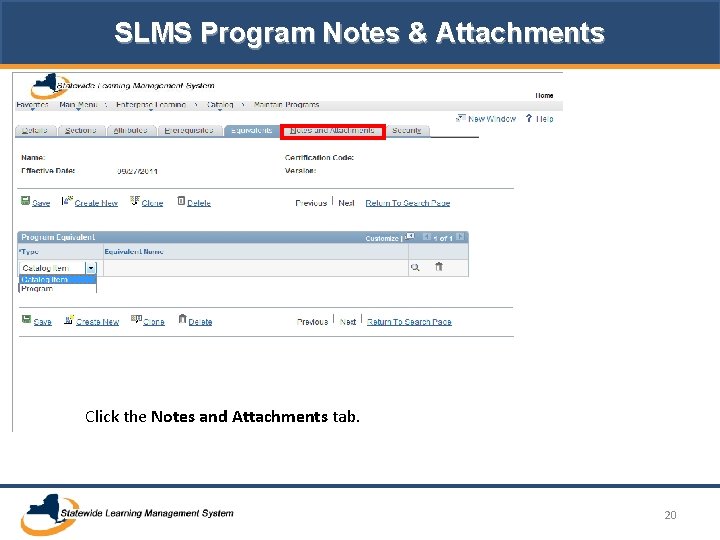This screenshot has width=720, height=540.
Task: Click the next row arrow in grid header
Action: pos(460,237)
